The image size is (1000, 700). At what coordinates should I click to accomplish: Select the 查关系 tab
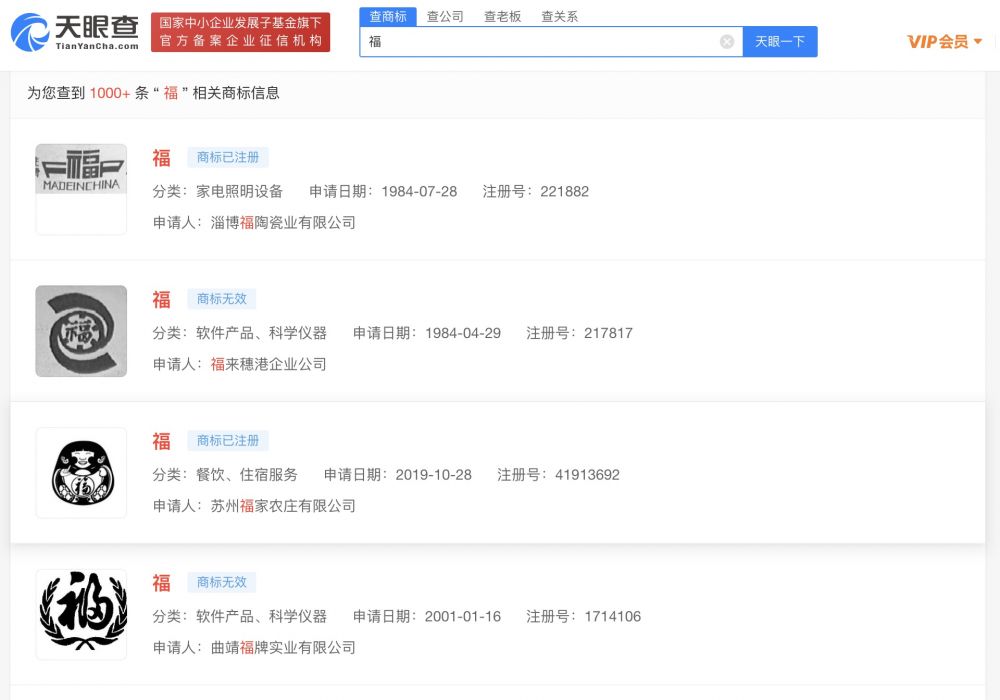[x=559, y=17]
